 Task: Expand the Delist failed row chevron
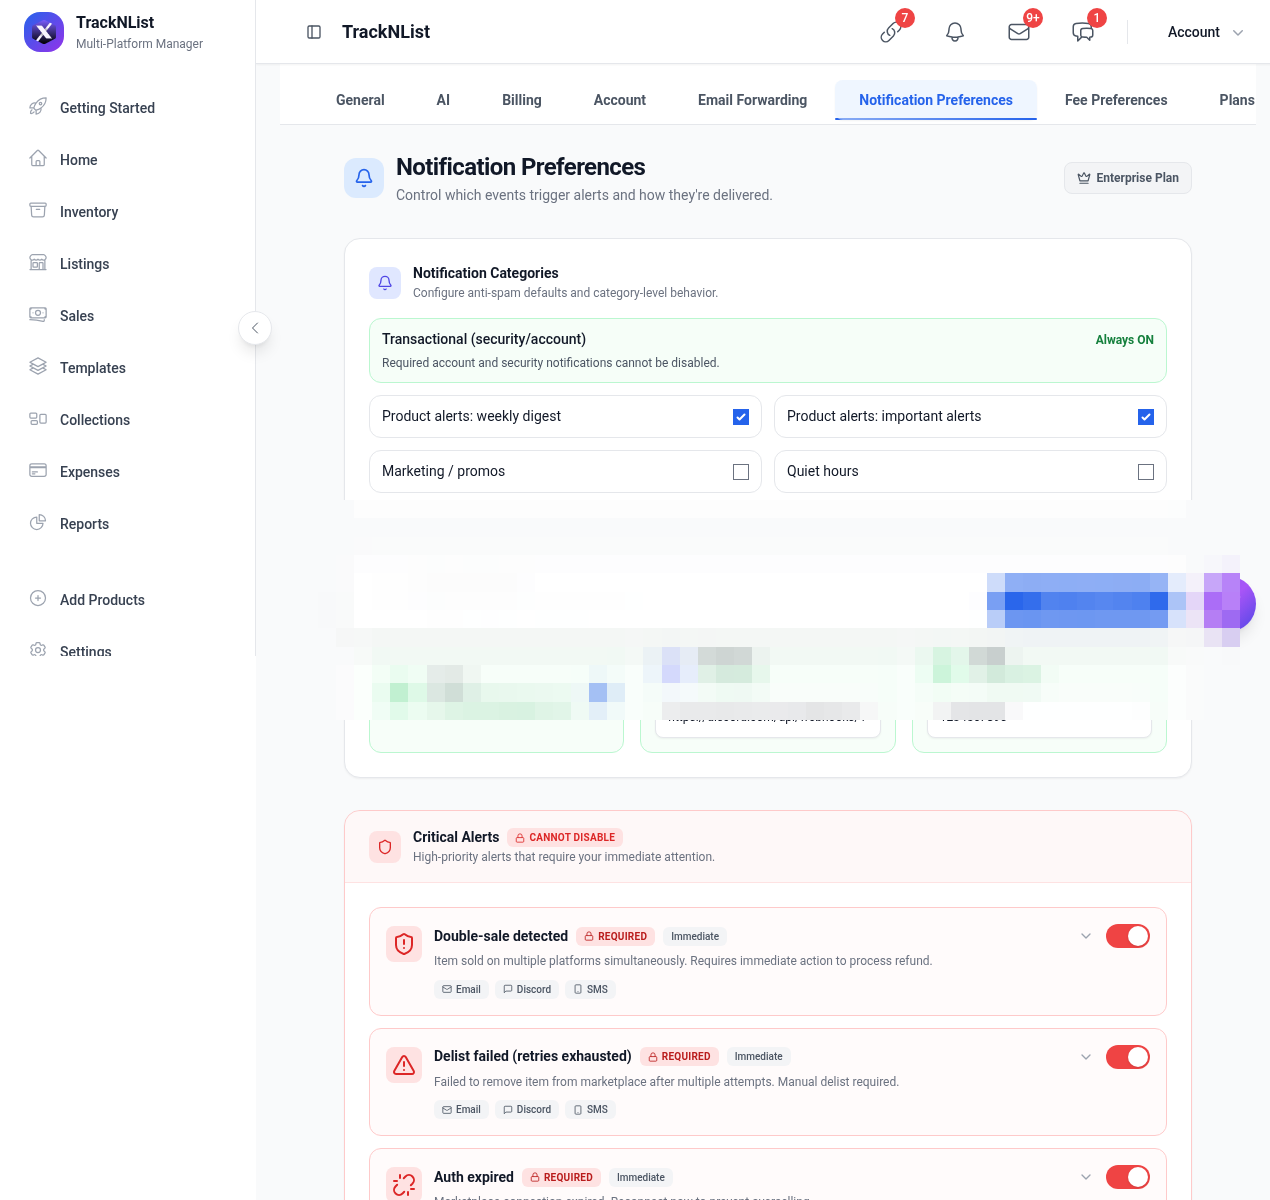[x=1086, y=1057]
